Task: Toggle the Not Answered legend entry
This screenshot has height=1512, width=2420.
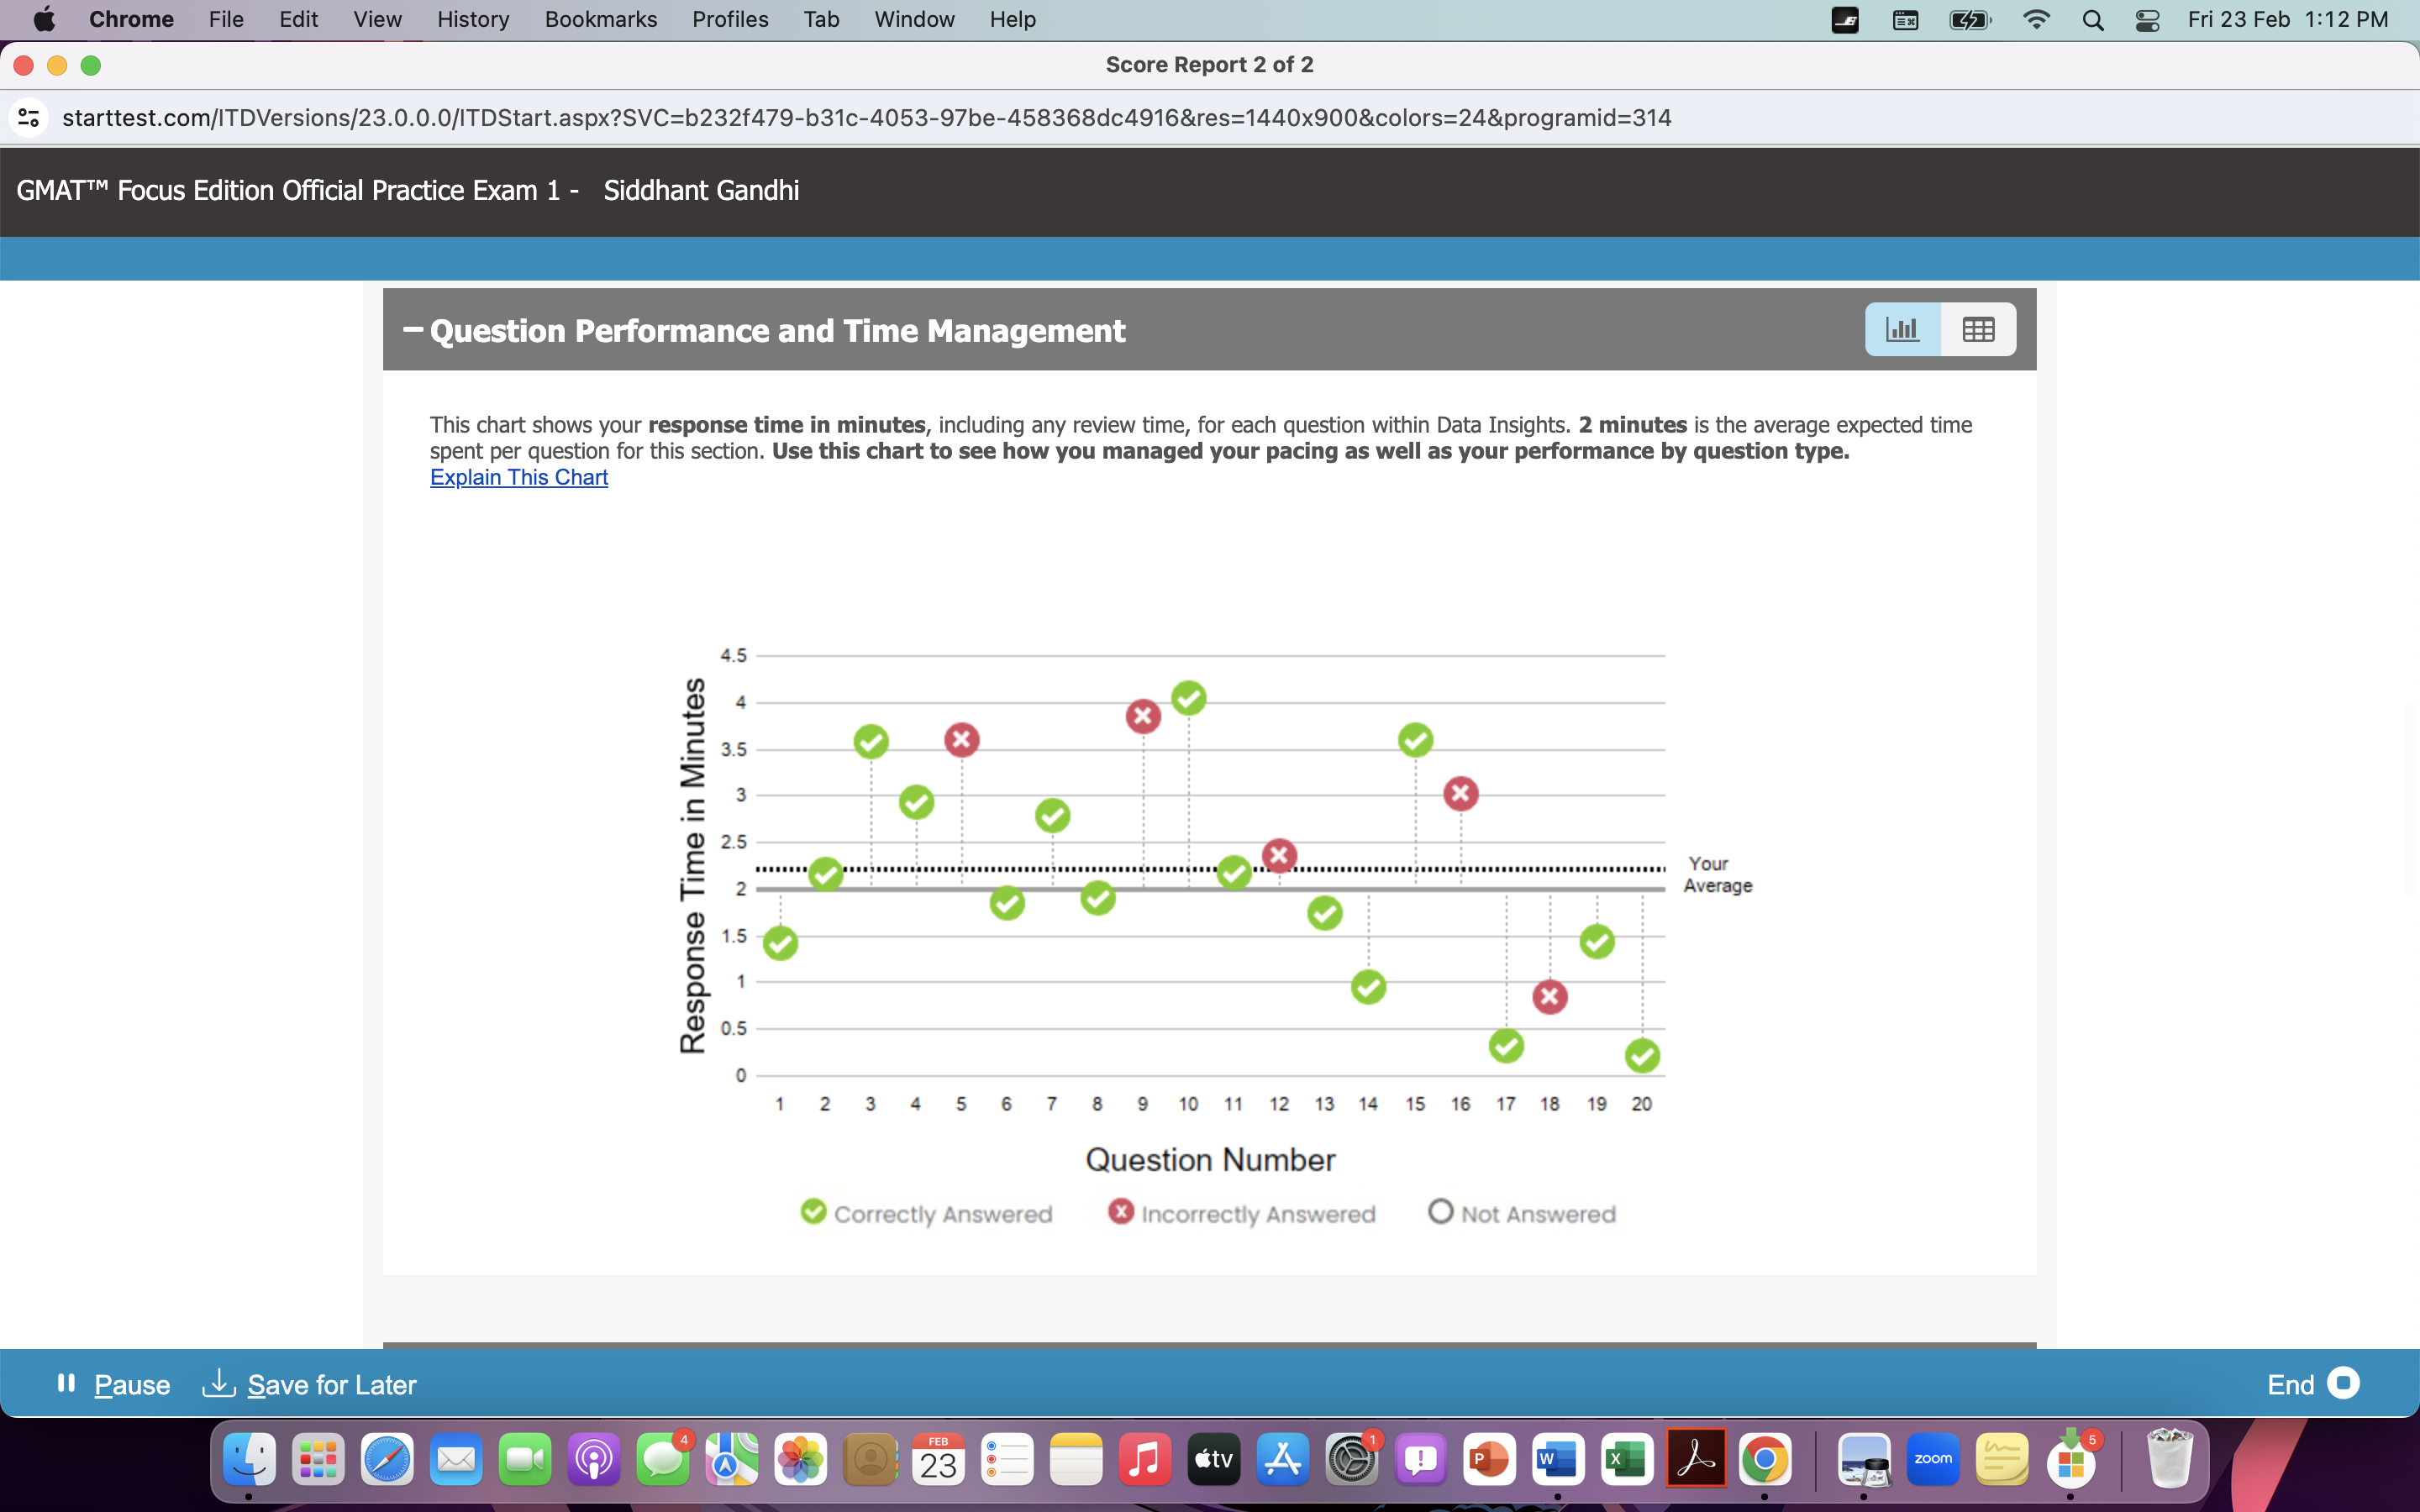Action: 1522,1213
